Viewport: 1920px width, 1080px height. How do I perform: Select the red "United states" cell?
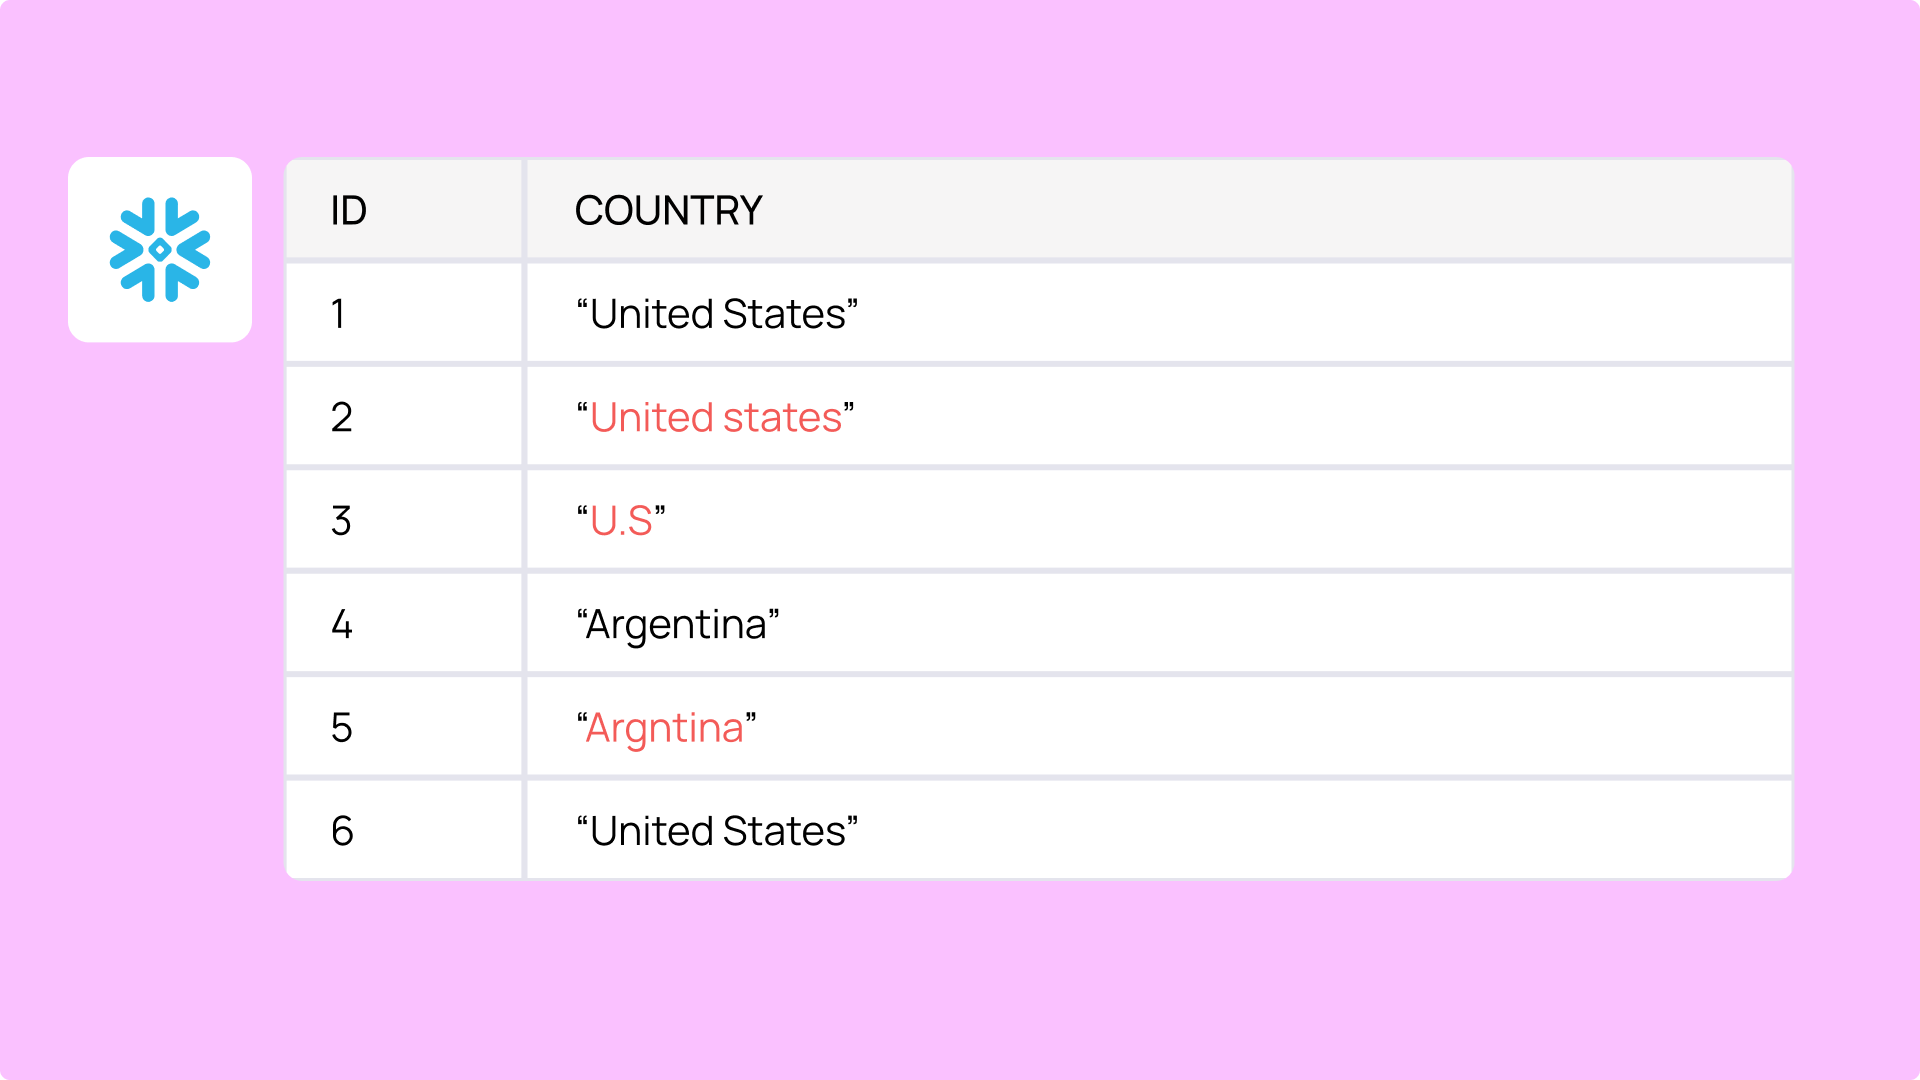pos(715,417)
